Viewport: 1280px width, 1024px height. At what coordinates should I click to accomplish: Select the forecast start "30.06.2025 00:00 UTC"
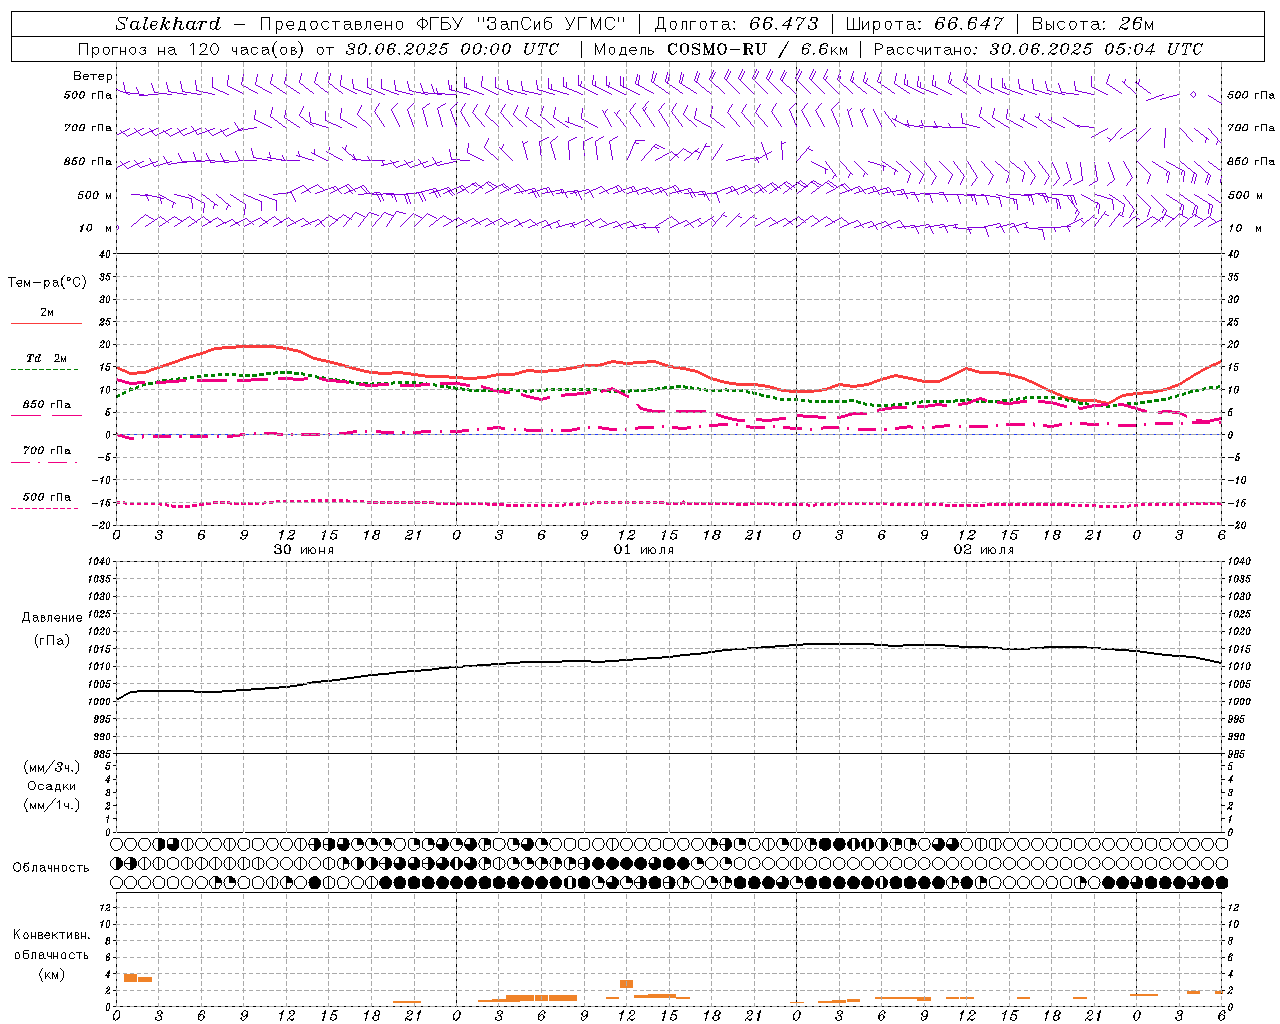tap(452, 49)
